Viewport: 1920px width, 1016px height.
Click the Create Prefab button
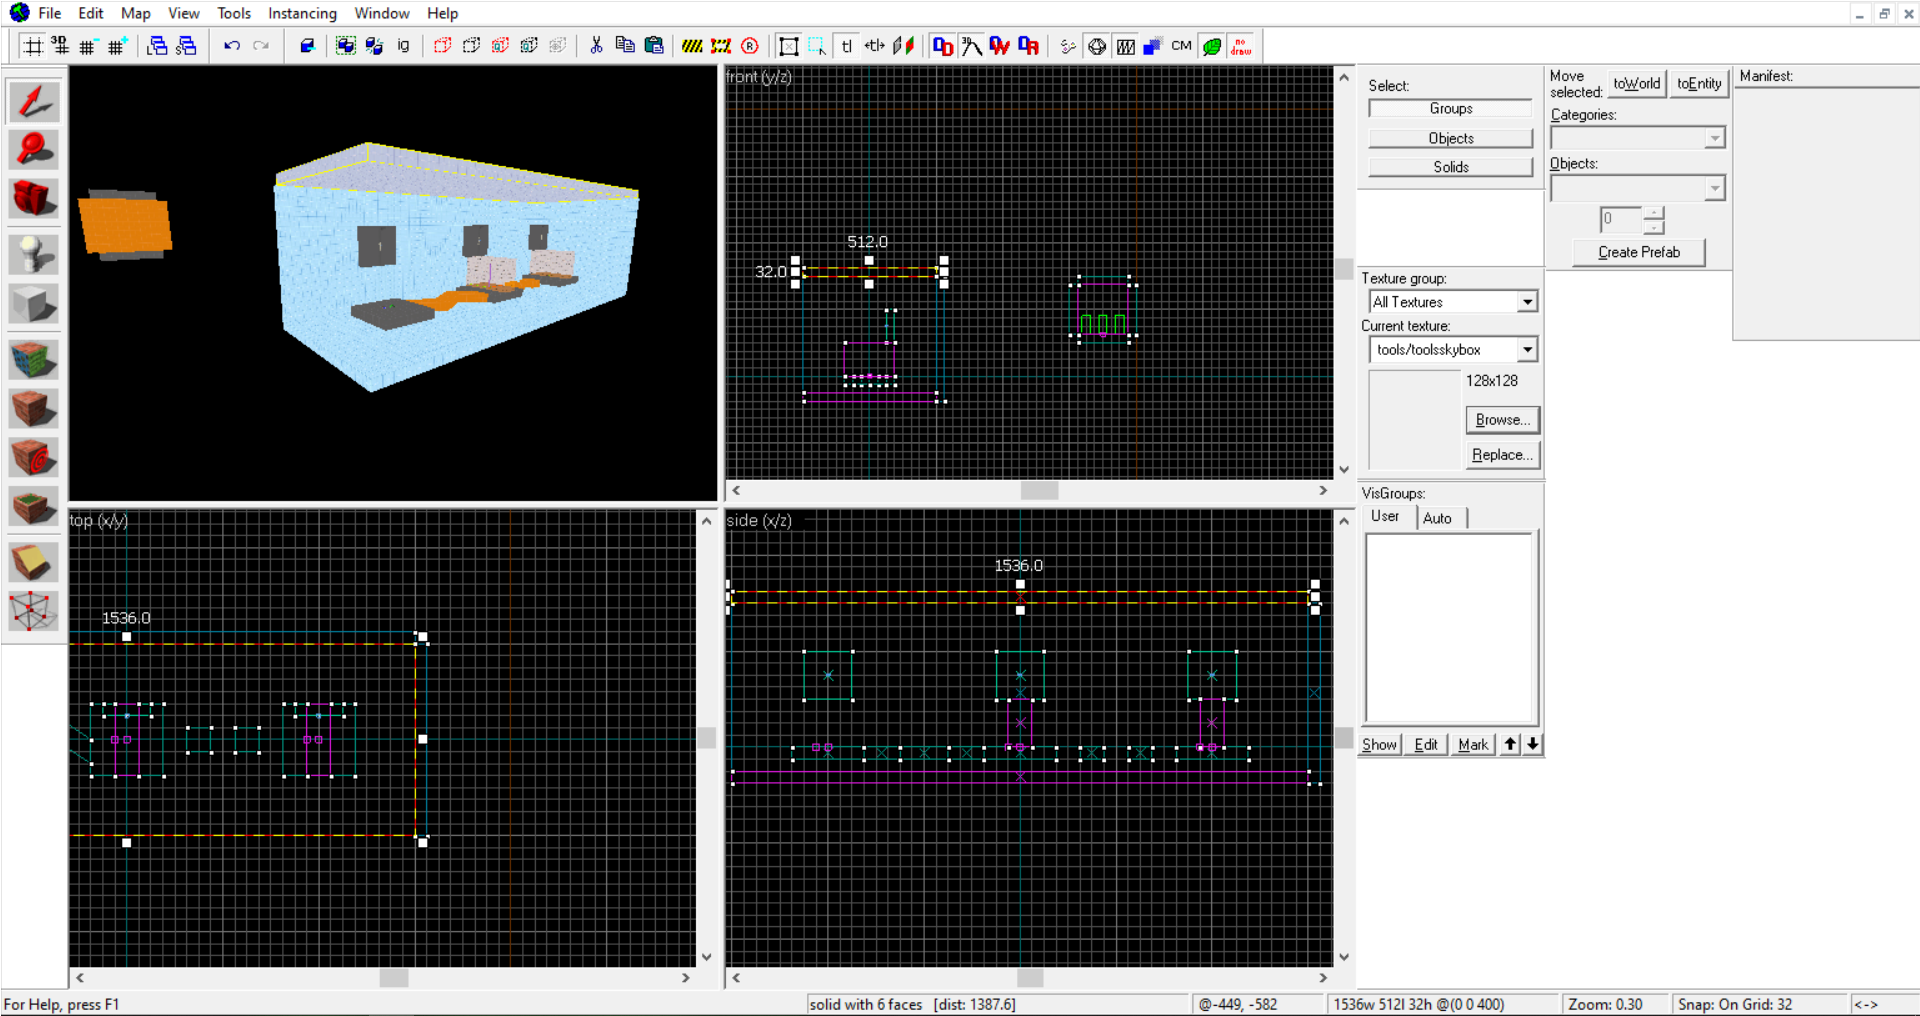pyautogui.click(x=1638, y=253)
